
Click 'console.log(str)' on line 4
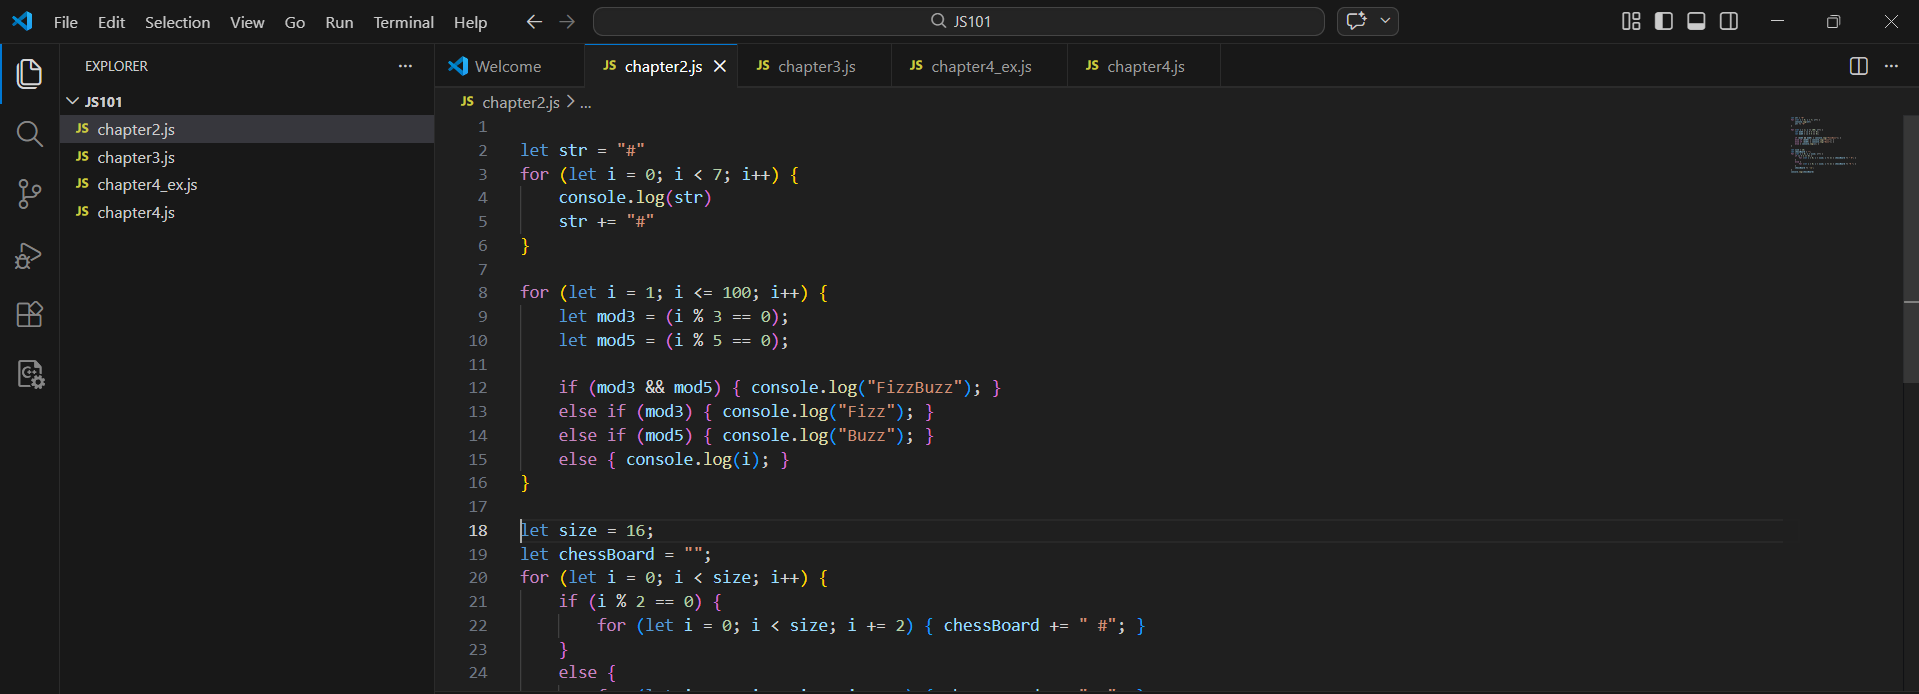(635, 197)
